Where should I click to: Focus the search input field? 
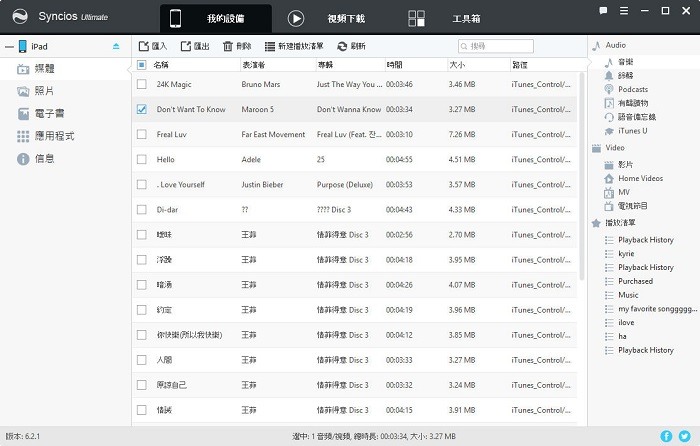[x=496, y=46]
